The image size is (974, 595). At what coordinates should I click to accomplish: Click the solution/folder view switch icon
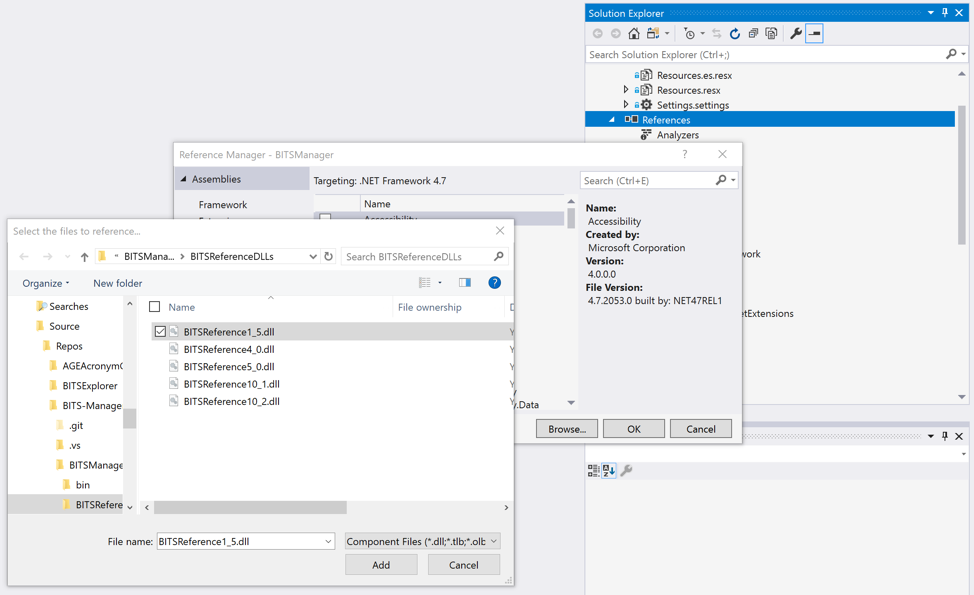tap(653, 34)
